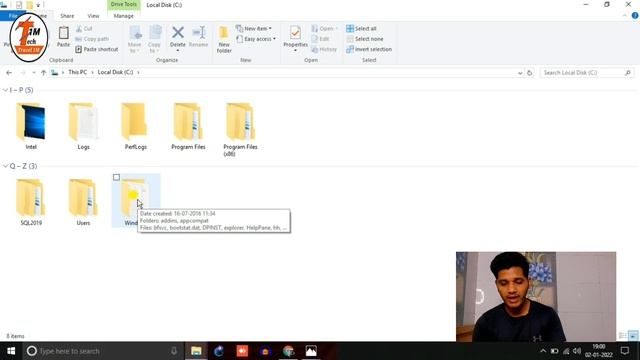This screenshot has width=640, height=360.
Task: Click Cut in the Clipboard group
Action: tap(84, 29)
